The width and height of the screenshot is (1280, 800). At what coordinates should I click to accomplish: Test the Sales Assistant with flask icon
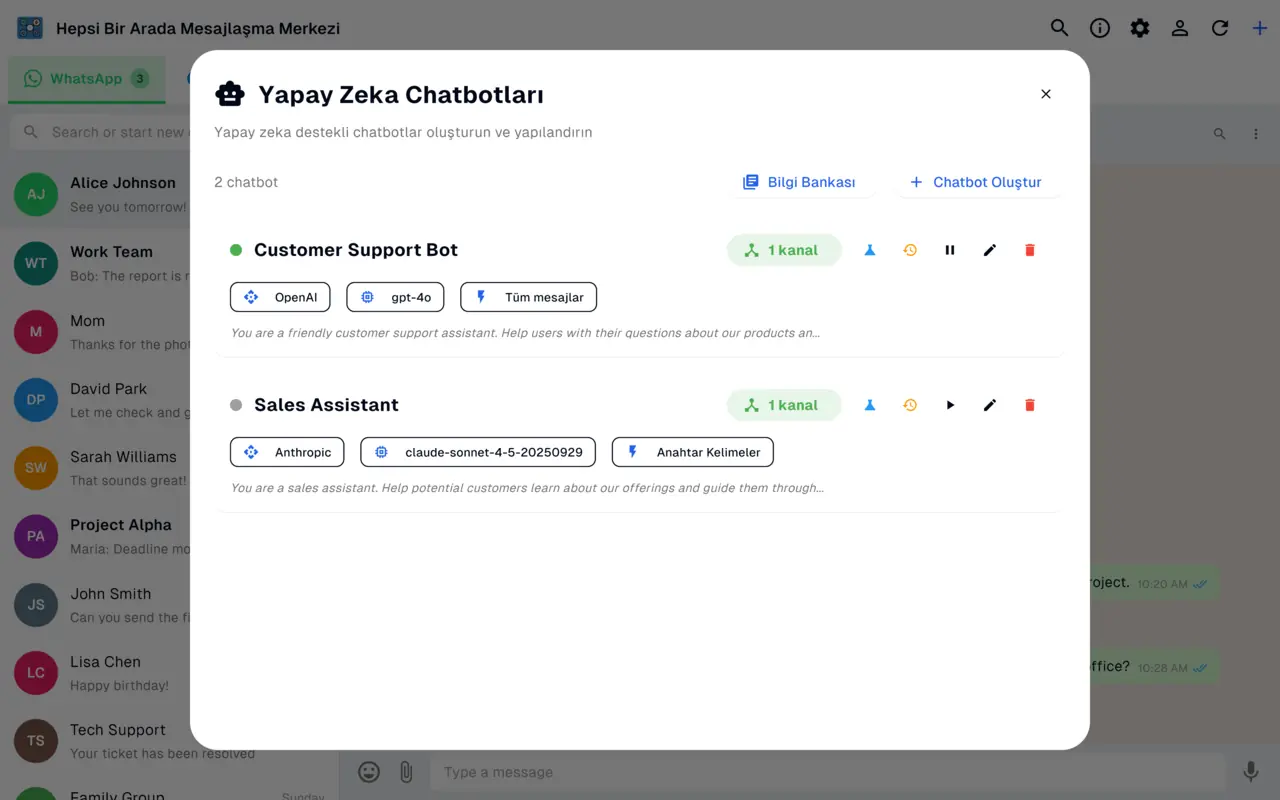(870, 405)
